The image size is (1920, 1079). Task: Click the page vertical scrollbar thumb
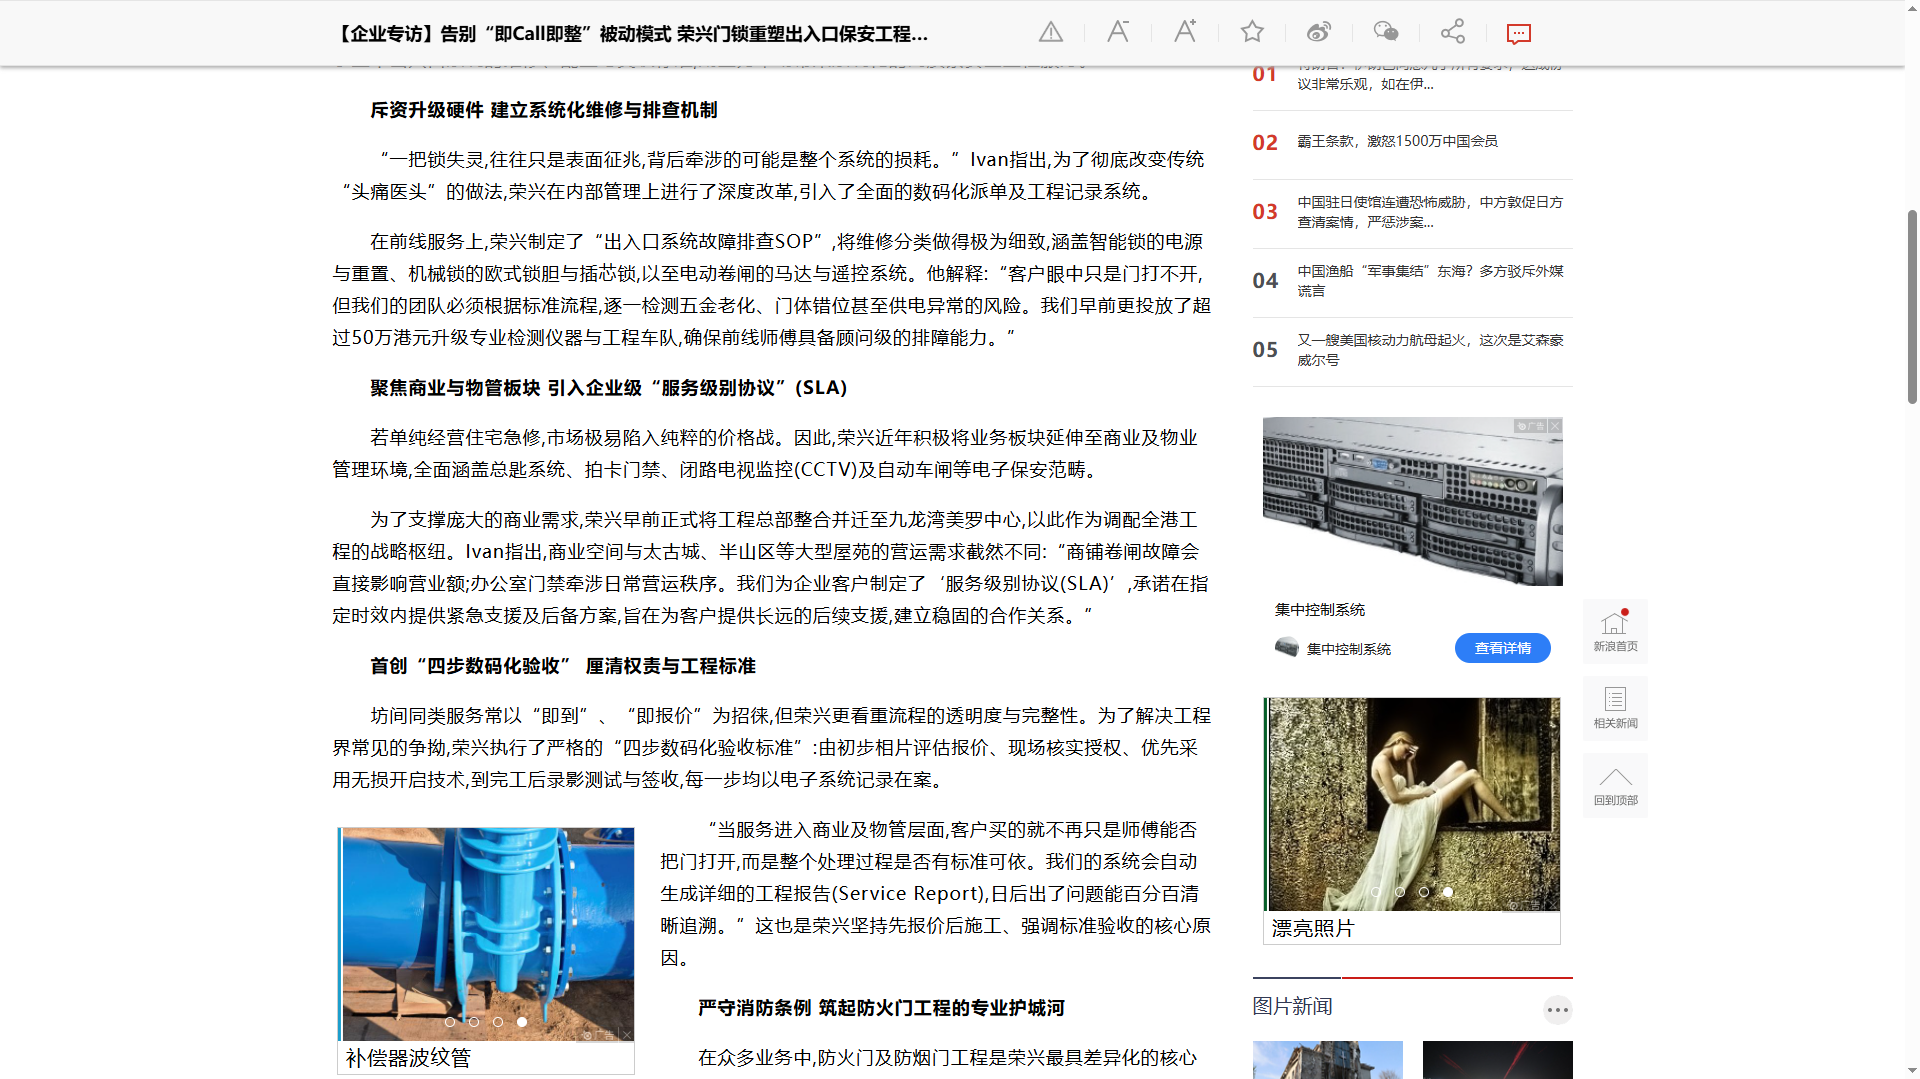tap(1911, 306)
